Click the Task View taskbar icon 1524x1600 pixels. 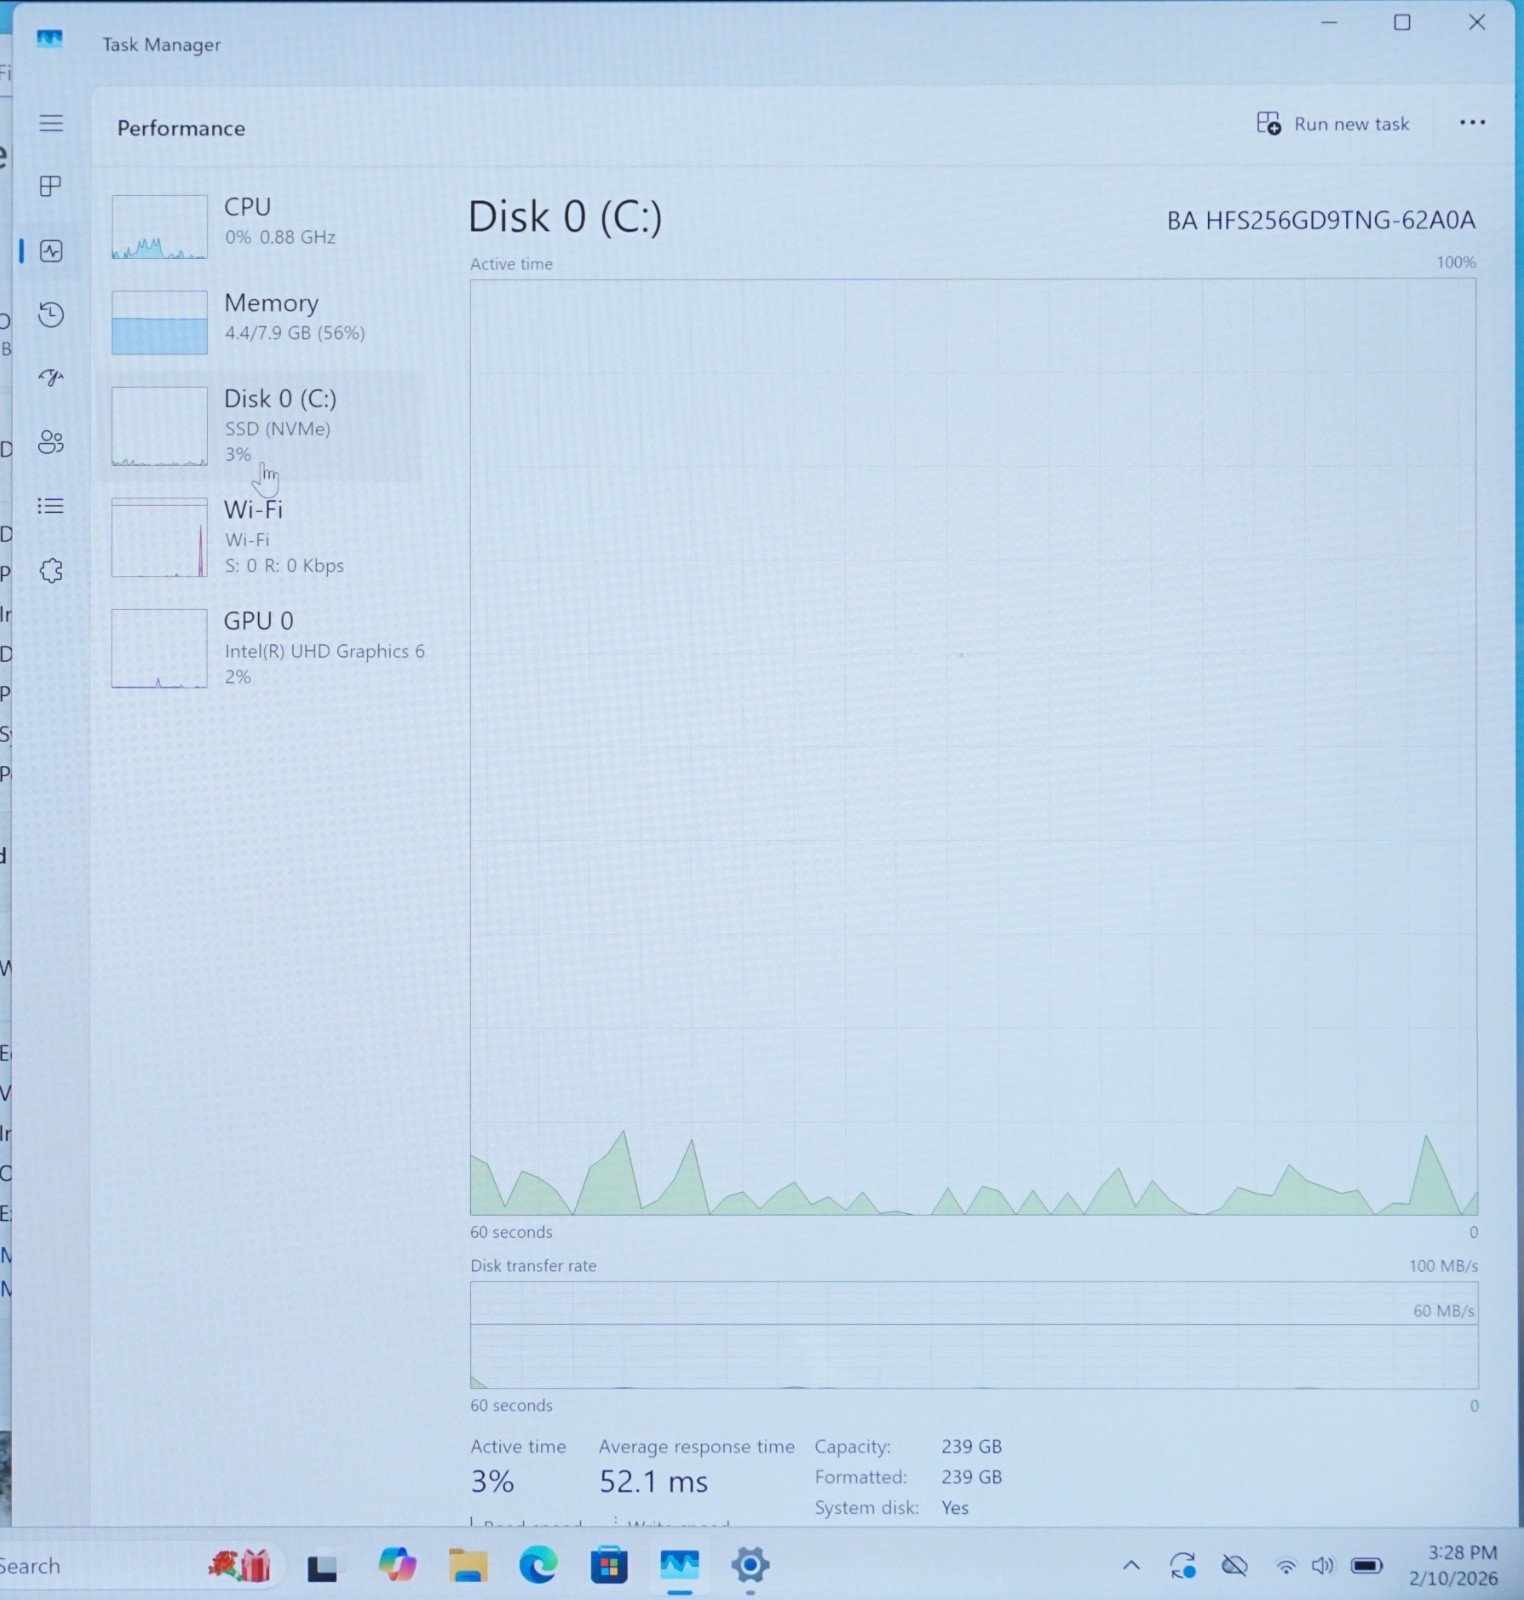coord(322,1568)
